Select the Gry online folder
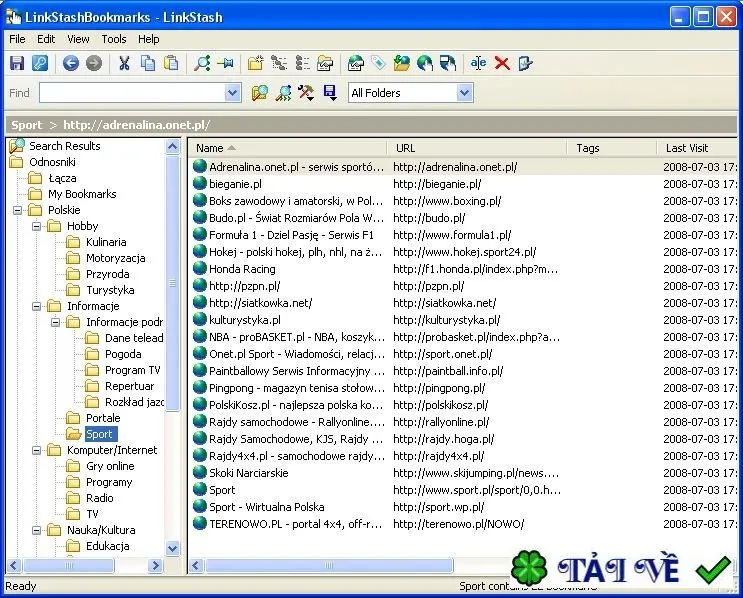743x598 pixels. click(110, 466)
